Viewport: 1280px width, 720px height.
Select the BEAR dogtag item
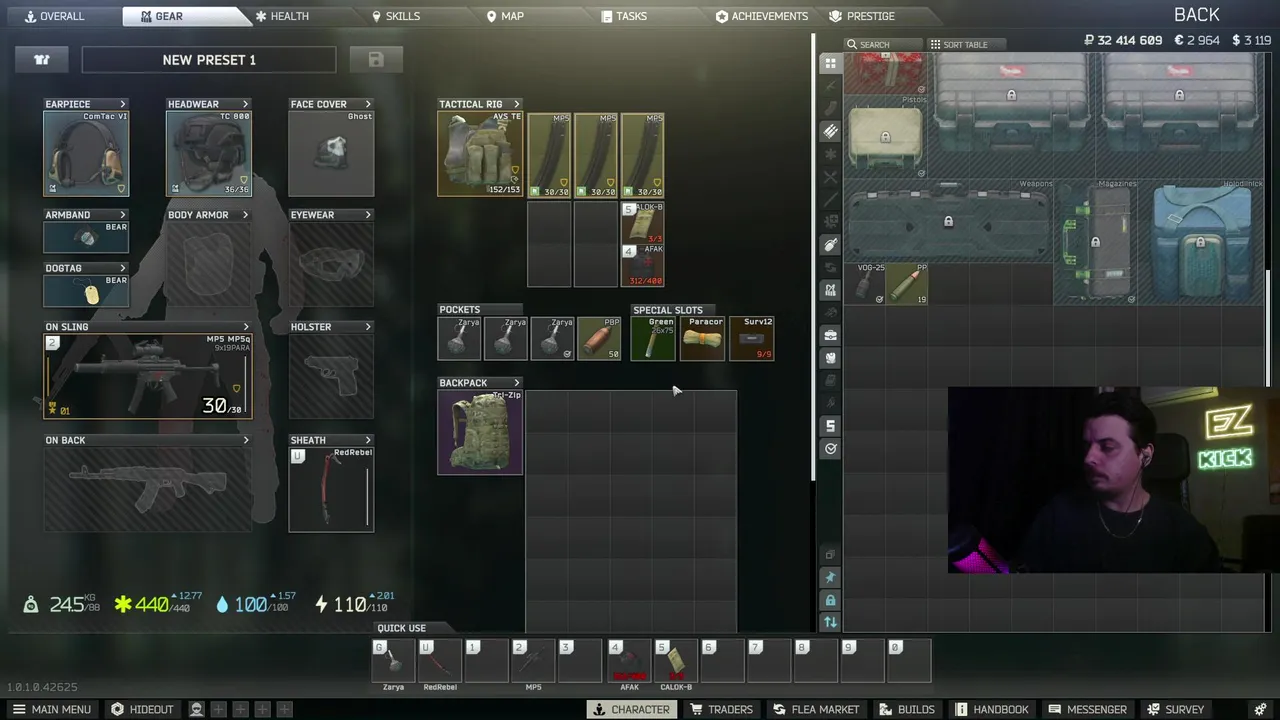point(86,291)
